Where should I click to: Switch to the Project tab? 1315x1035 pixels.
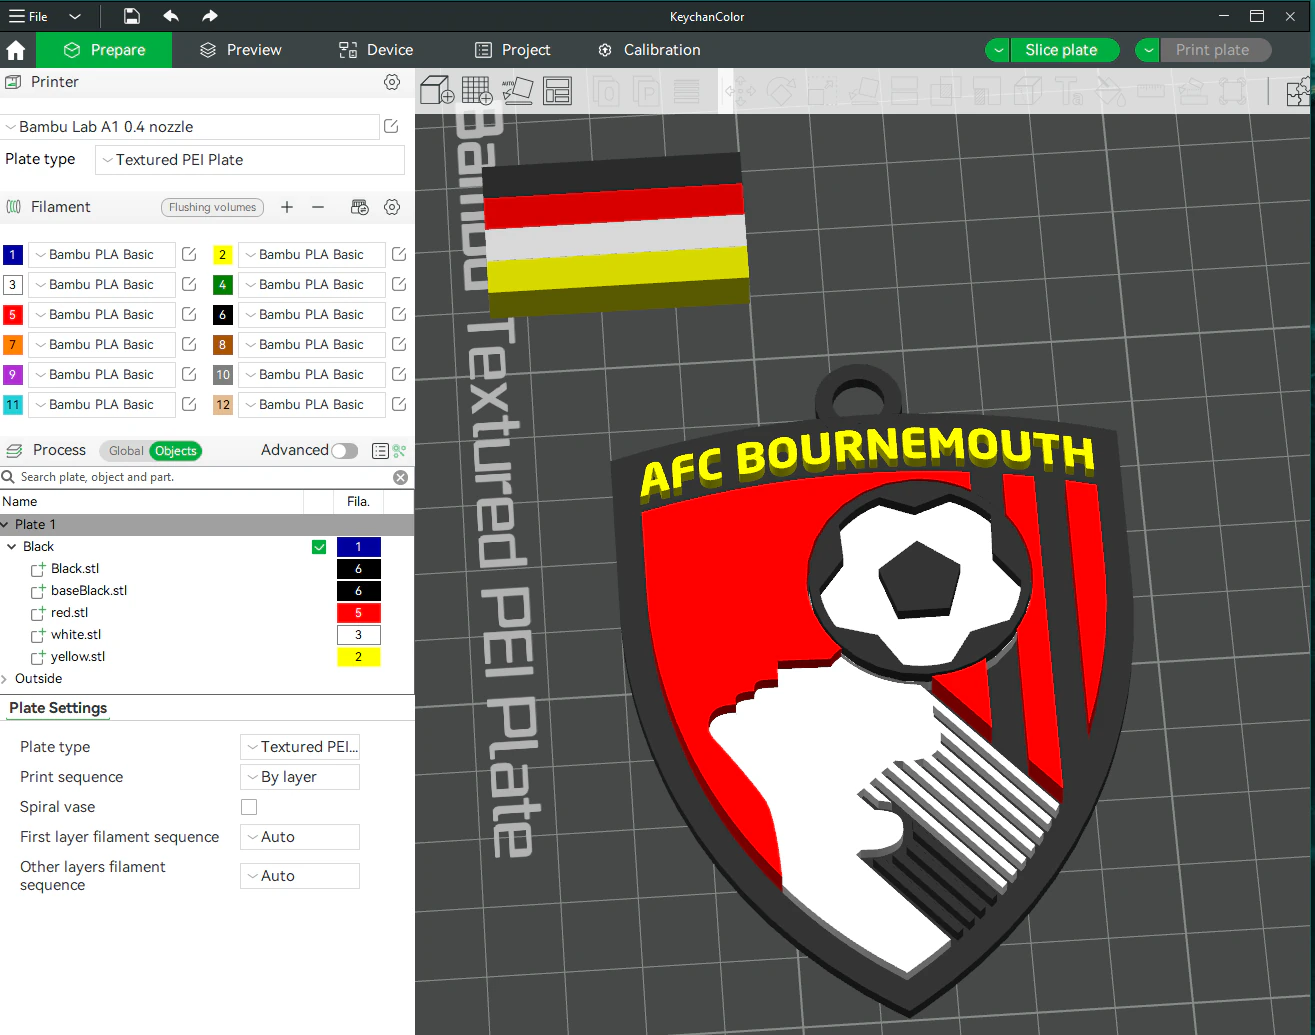pos(512,50)
